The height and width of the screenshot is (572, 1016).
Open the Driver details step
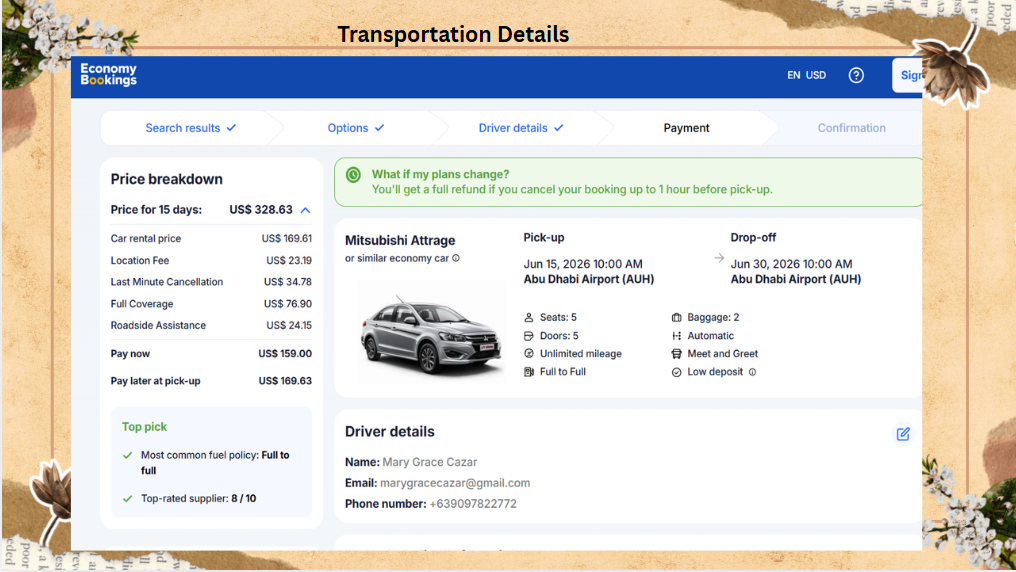[x=521, y=128]
